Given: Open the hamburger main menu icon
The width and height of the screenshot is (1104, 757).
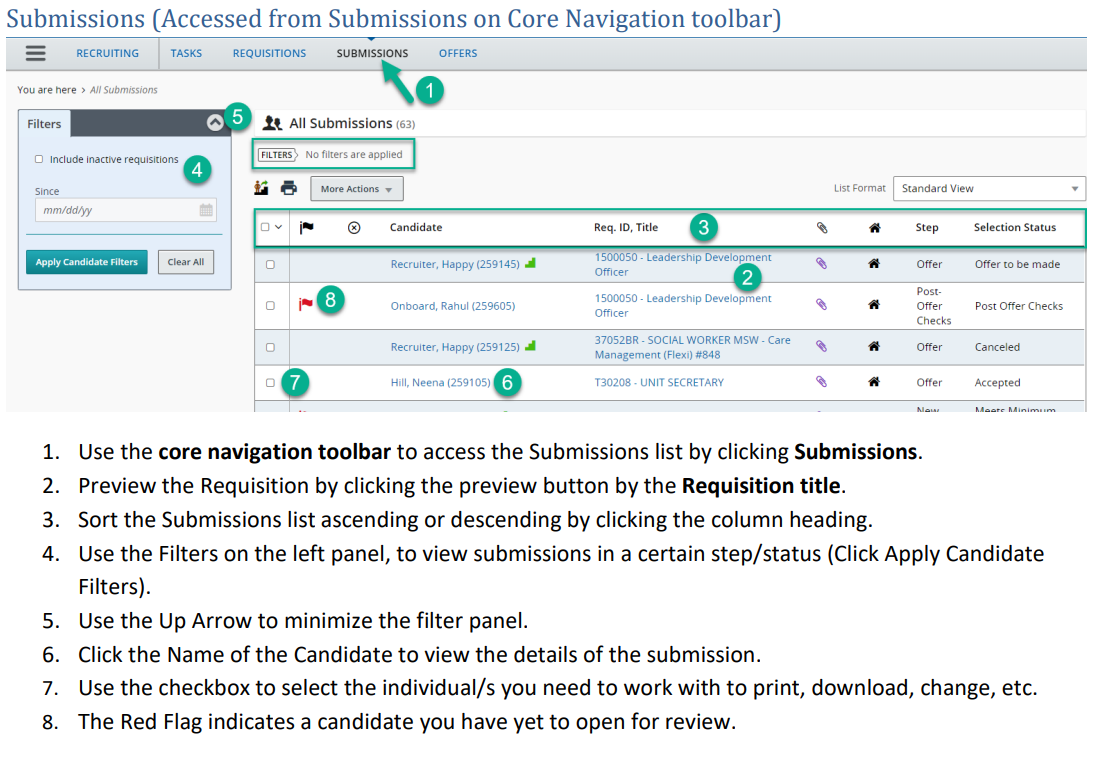Looking at the screenshot, I should tap(35, 53).
